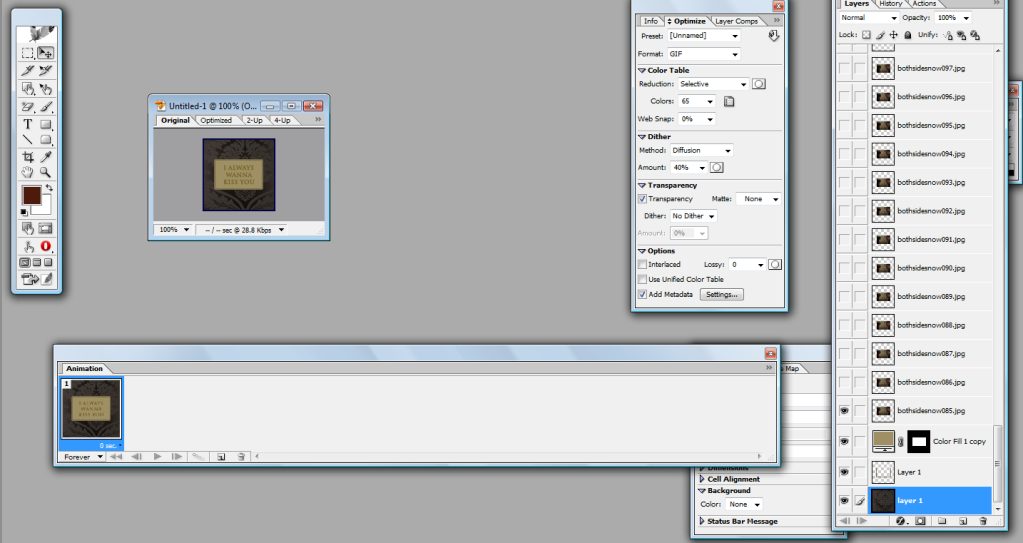Image resolution: width=1023 pixels, height=543 pixels.
Task: Switch to the 4-Up view tab
Action: [x=282, y=121]
